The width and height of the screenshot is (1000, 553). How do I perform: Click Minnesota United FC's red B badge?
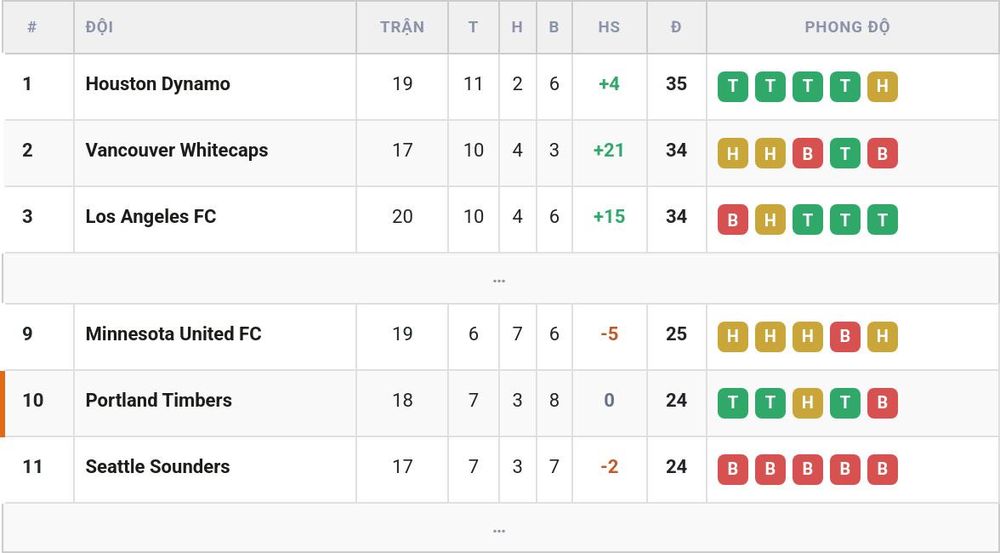click(845, 337)
